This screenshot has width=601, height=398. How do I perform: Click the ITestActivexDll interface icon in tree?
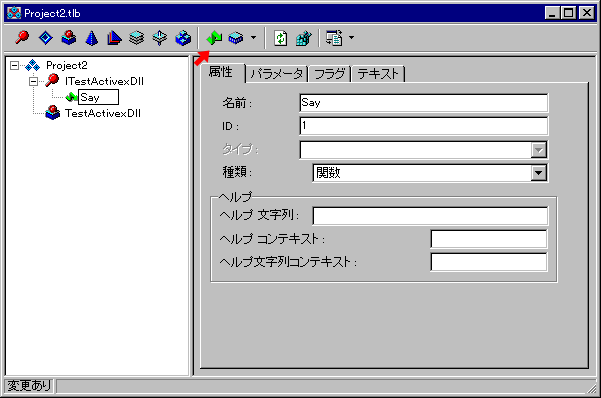pyautogui.click(x=53, y=81)
